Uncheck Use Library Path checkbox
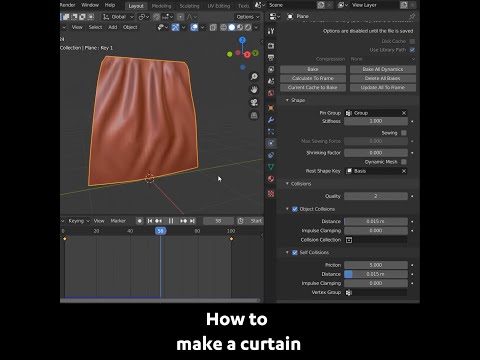 click(412, 50)
